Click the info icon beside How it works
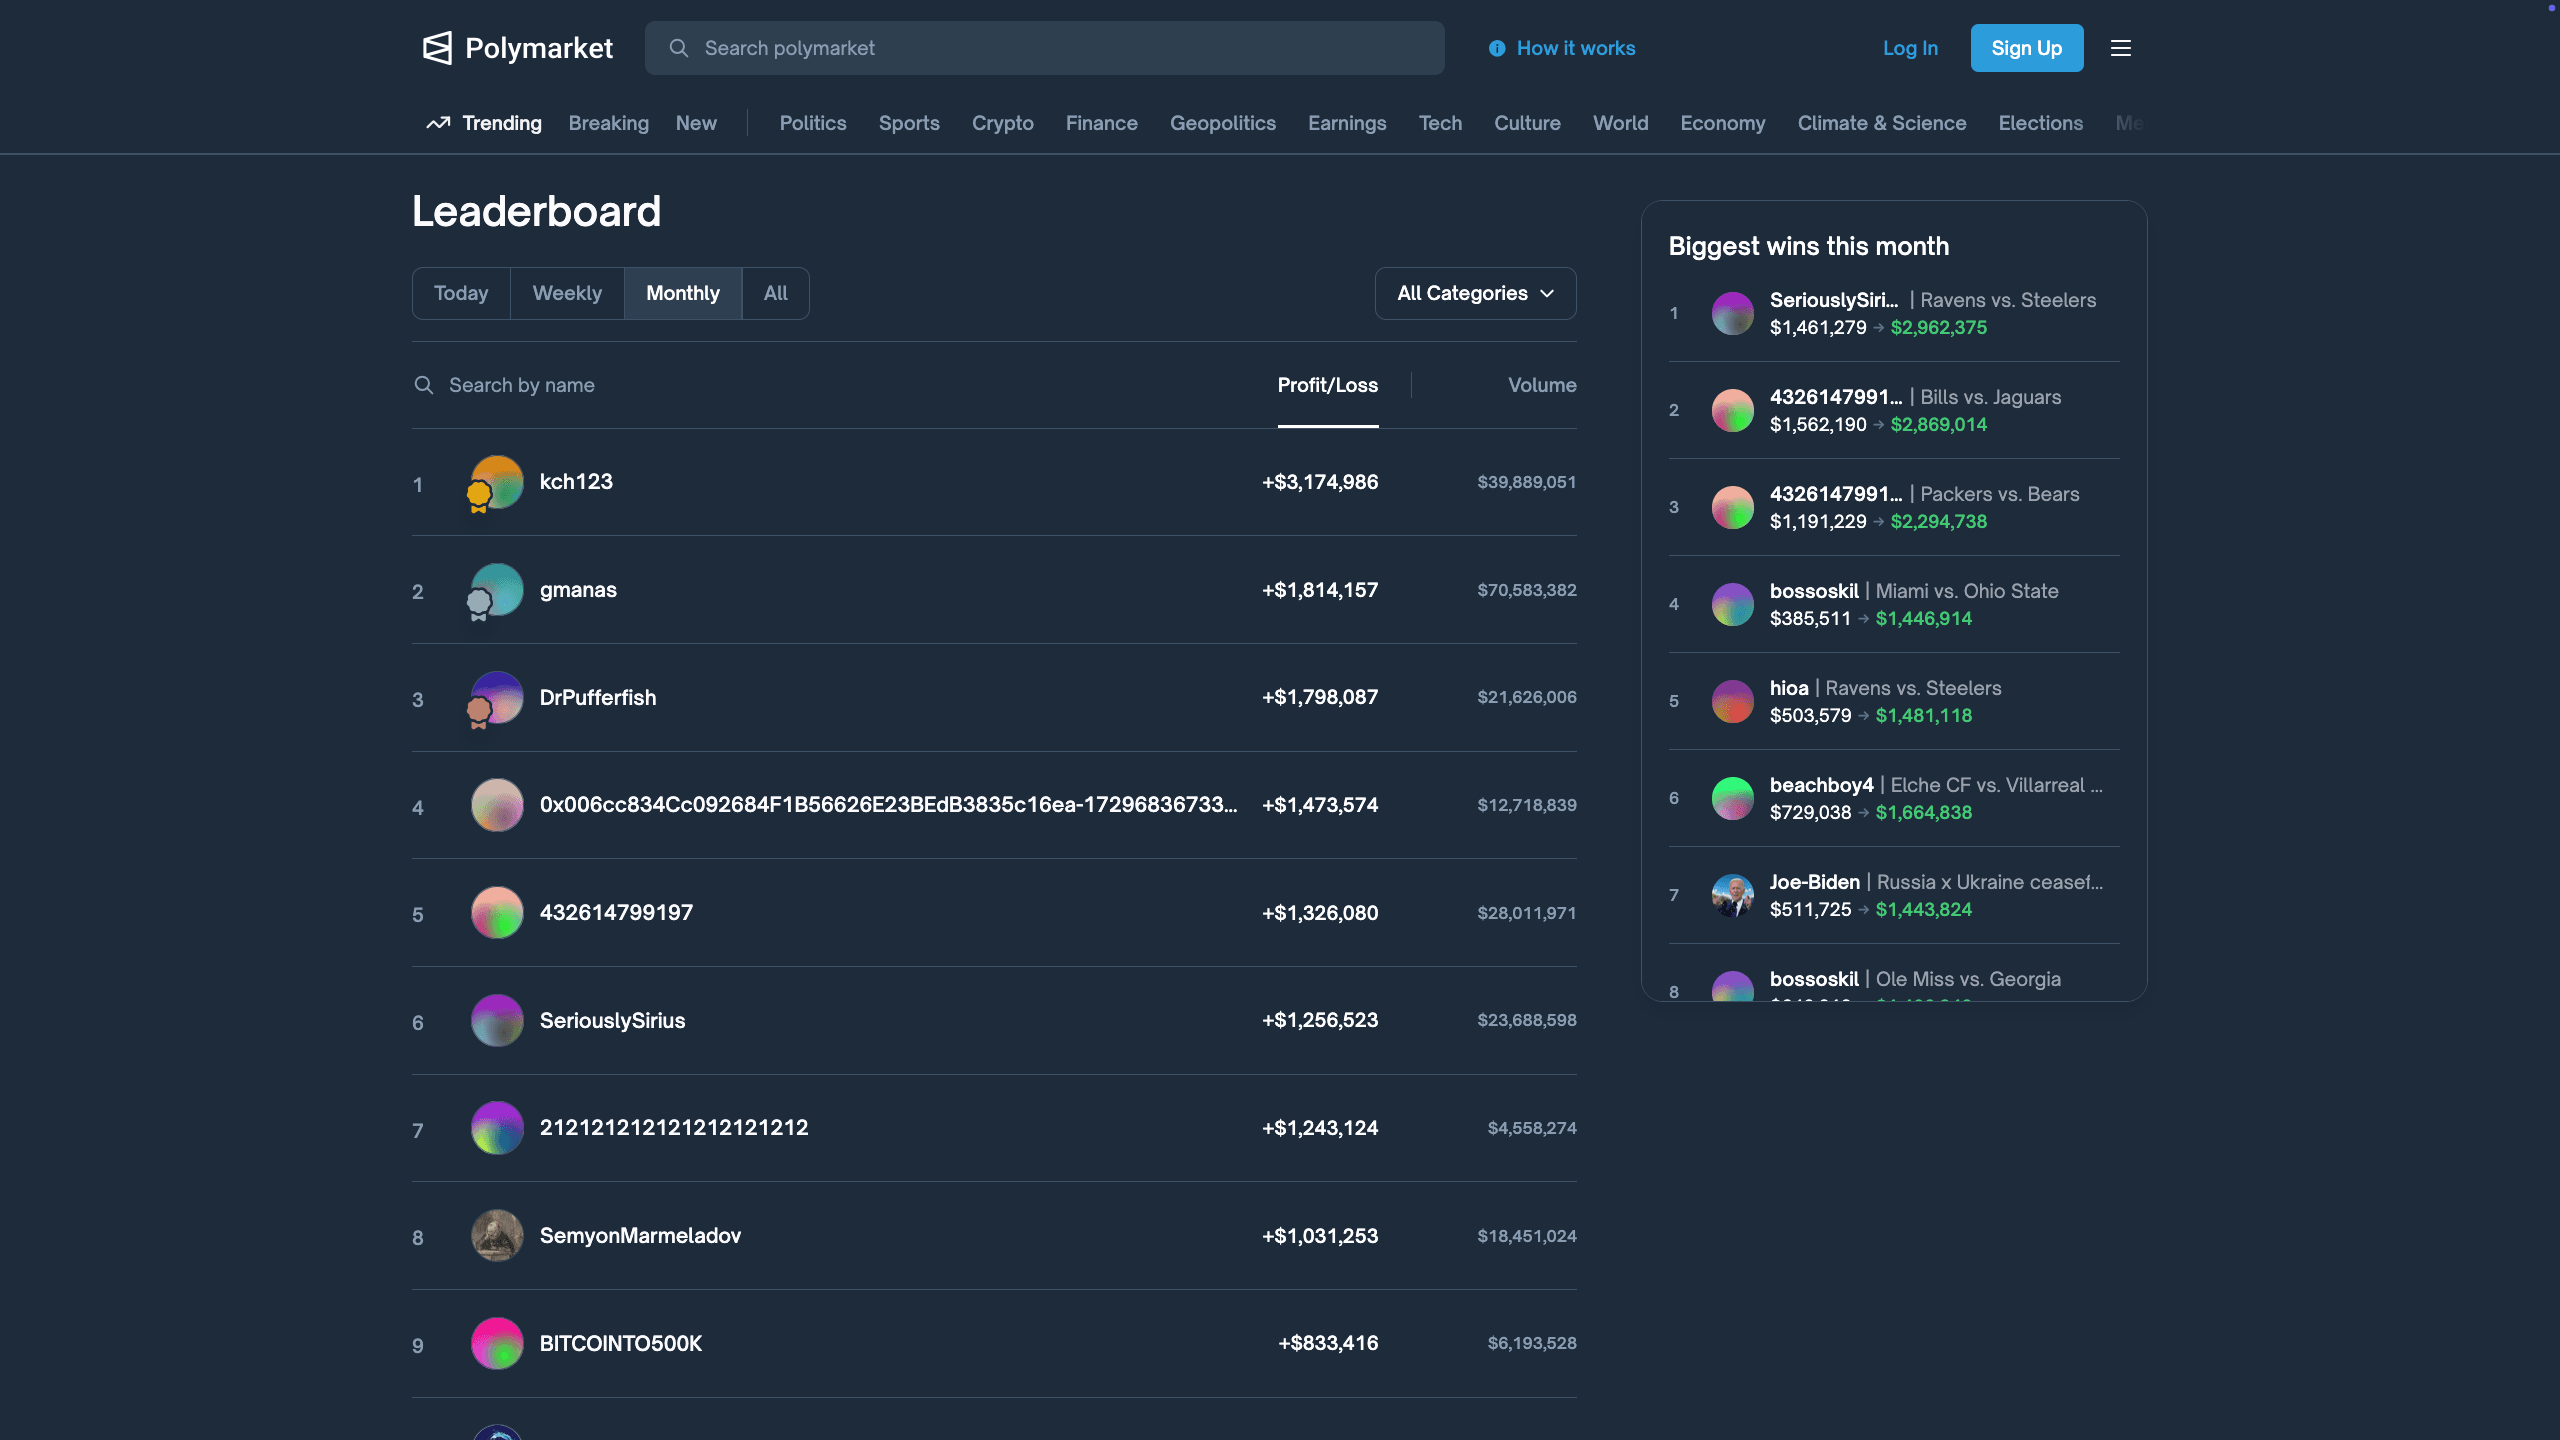2560x1440 pixels. [x=1496, y=48]
